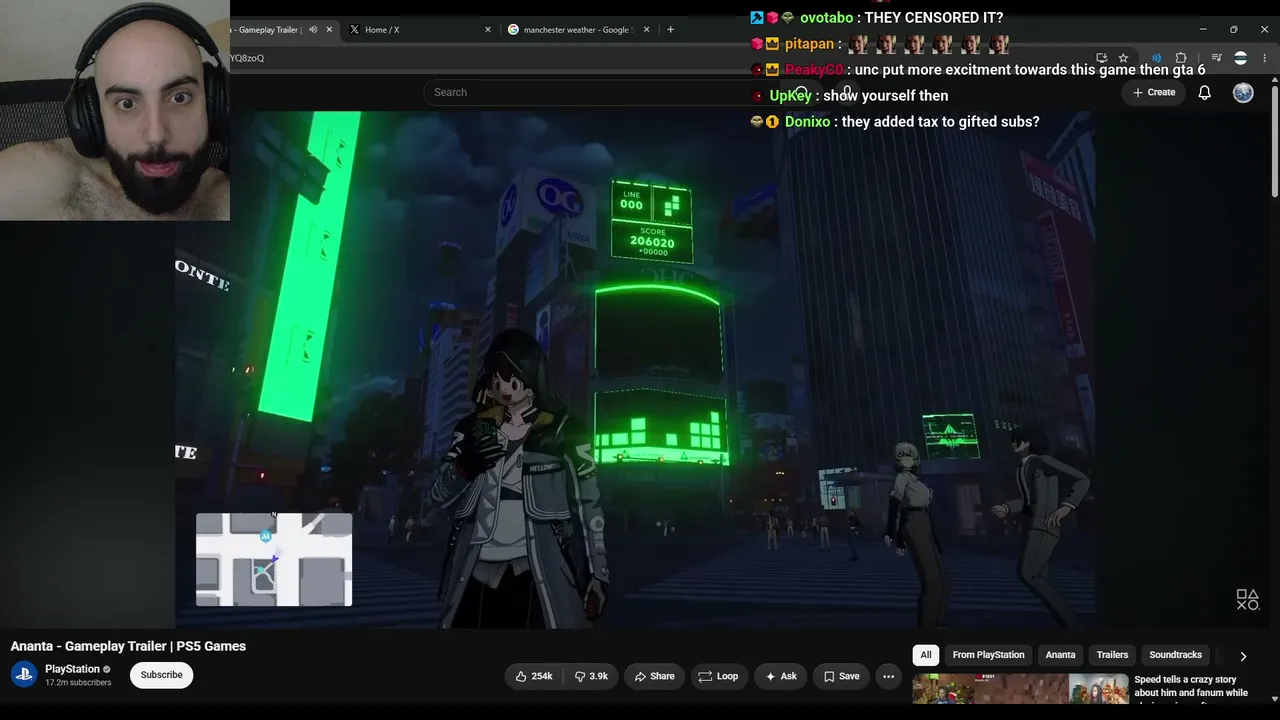Open the Chrome profile icon
This screenshot has width=1280, height=720.
pos(1241,58)
